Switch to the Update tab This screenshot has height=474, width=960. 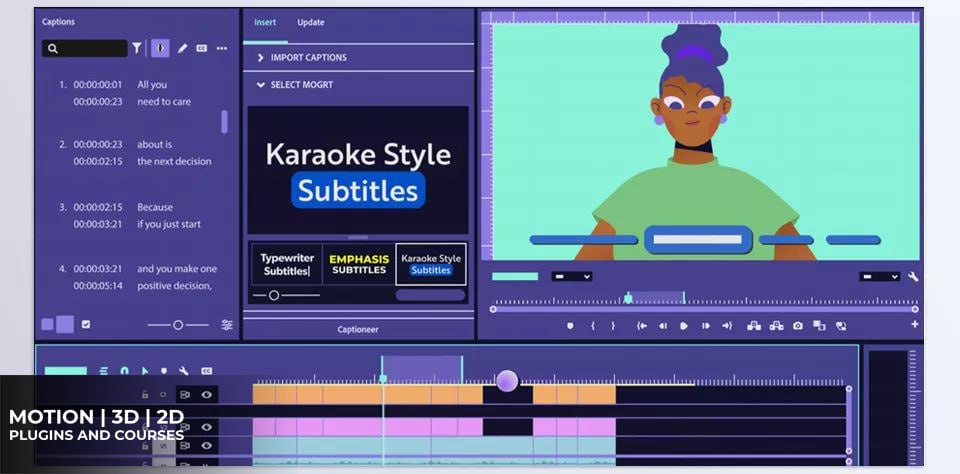(310, 22)
